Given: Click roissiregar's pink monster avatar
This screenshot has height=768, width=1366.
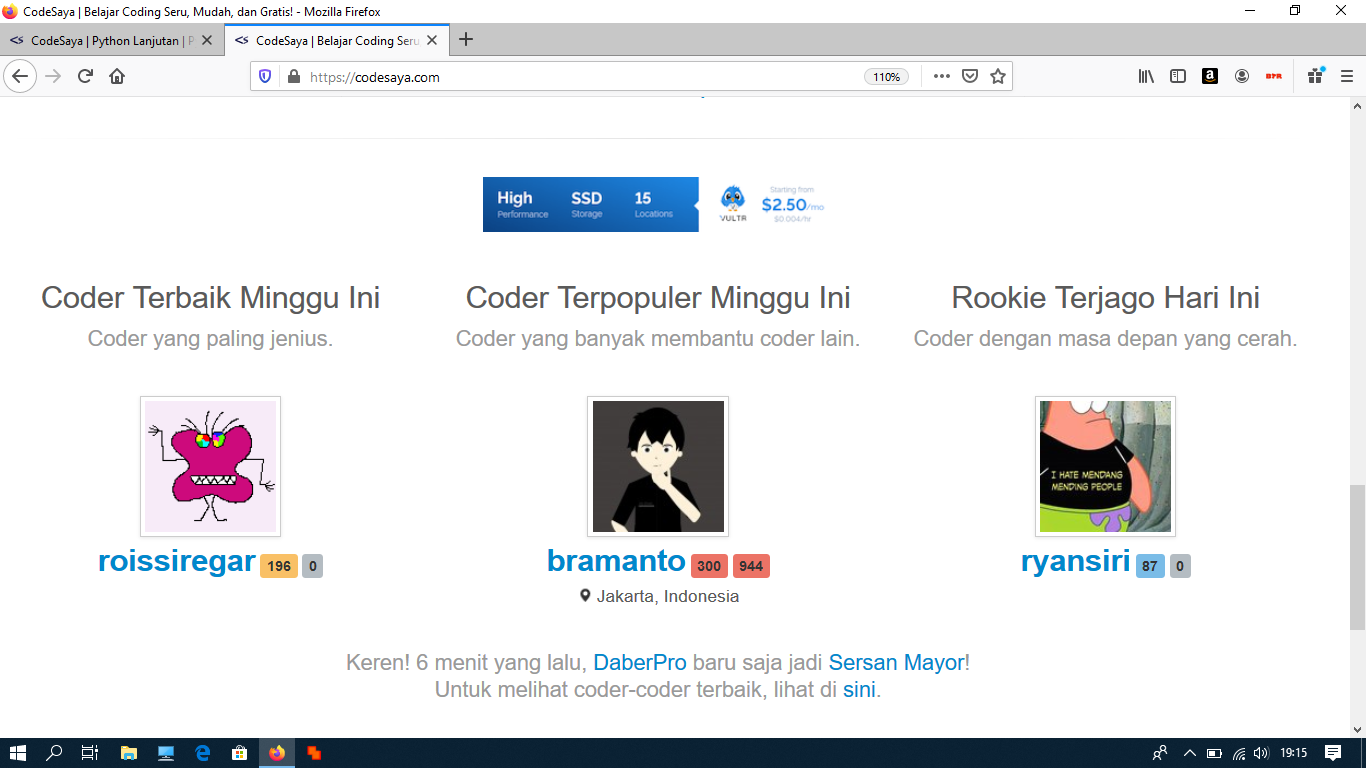Looking at the screenshot, I should point(210,466).
